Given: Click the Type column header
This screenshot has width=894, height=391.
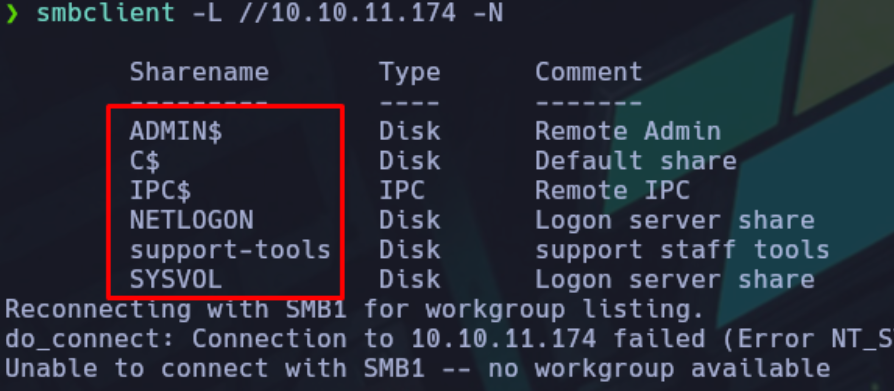Looking at the screenshot, I should coord(409,73).
